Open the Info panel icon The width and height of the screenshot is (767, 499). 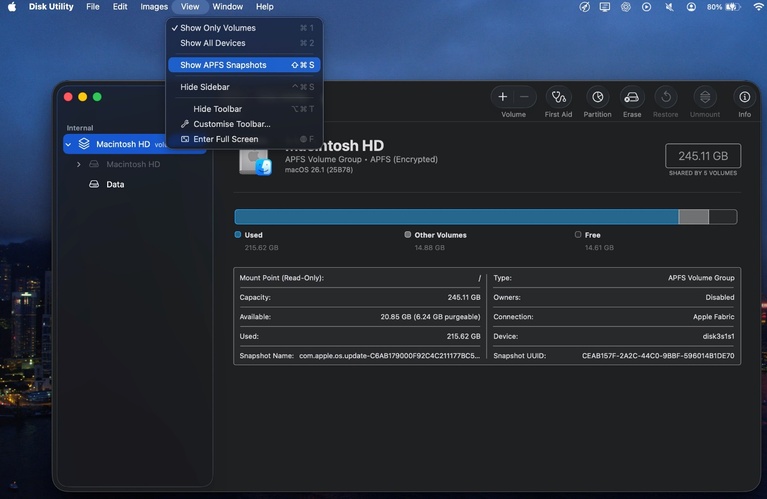744,97
